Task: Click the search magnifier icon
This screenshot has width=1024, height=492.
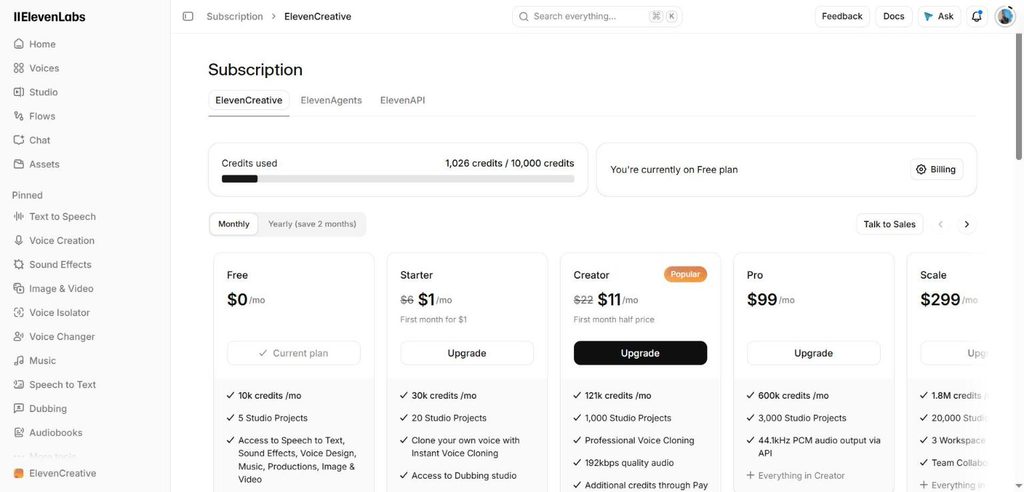Action: (524, 16)
